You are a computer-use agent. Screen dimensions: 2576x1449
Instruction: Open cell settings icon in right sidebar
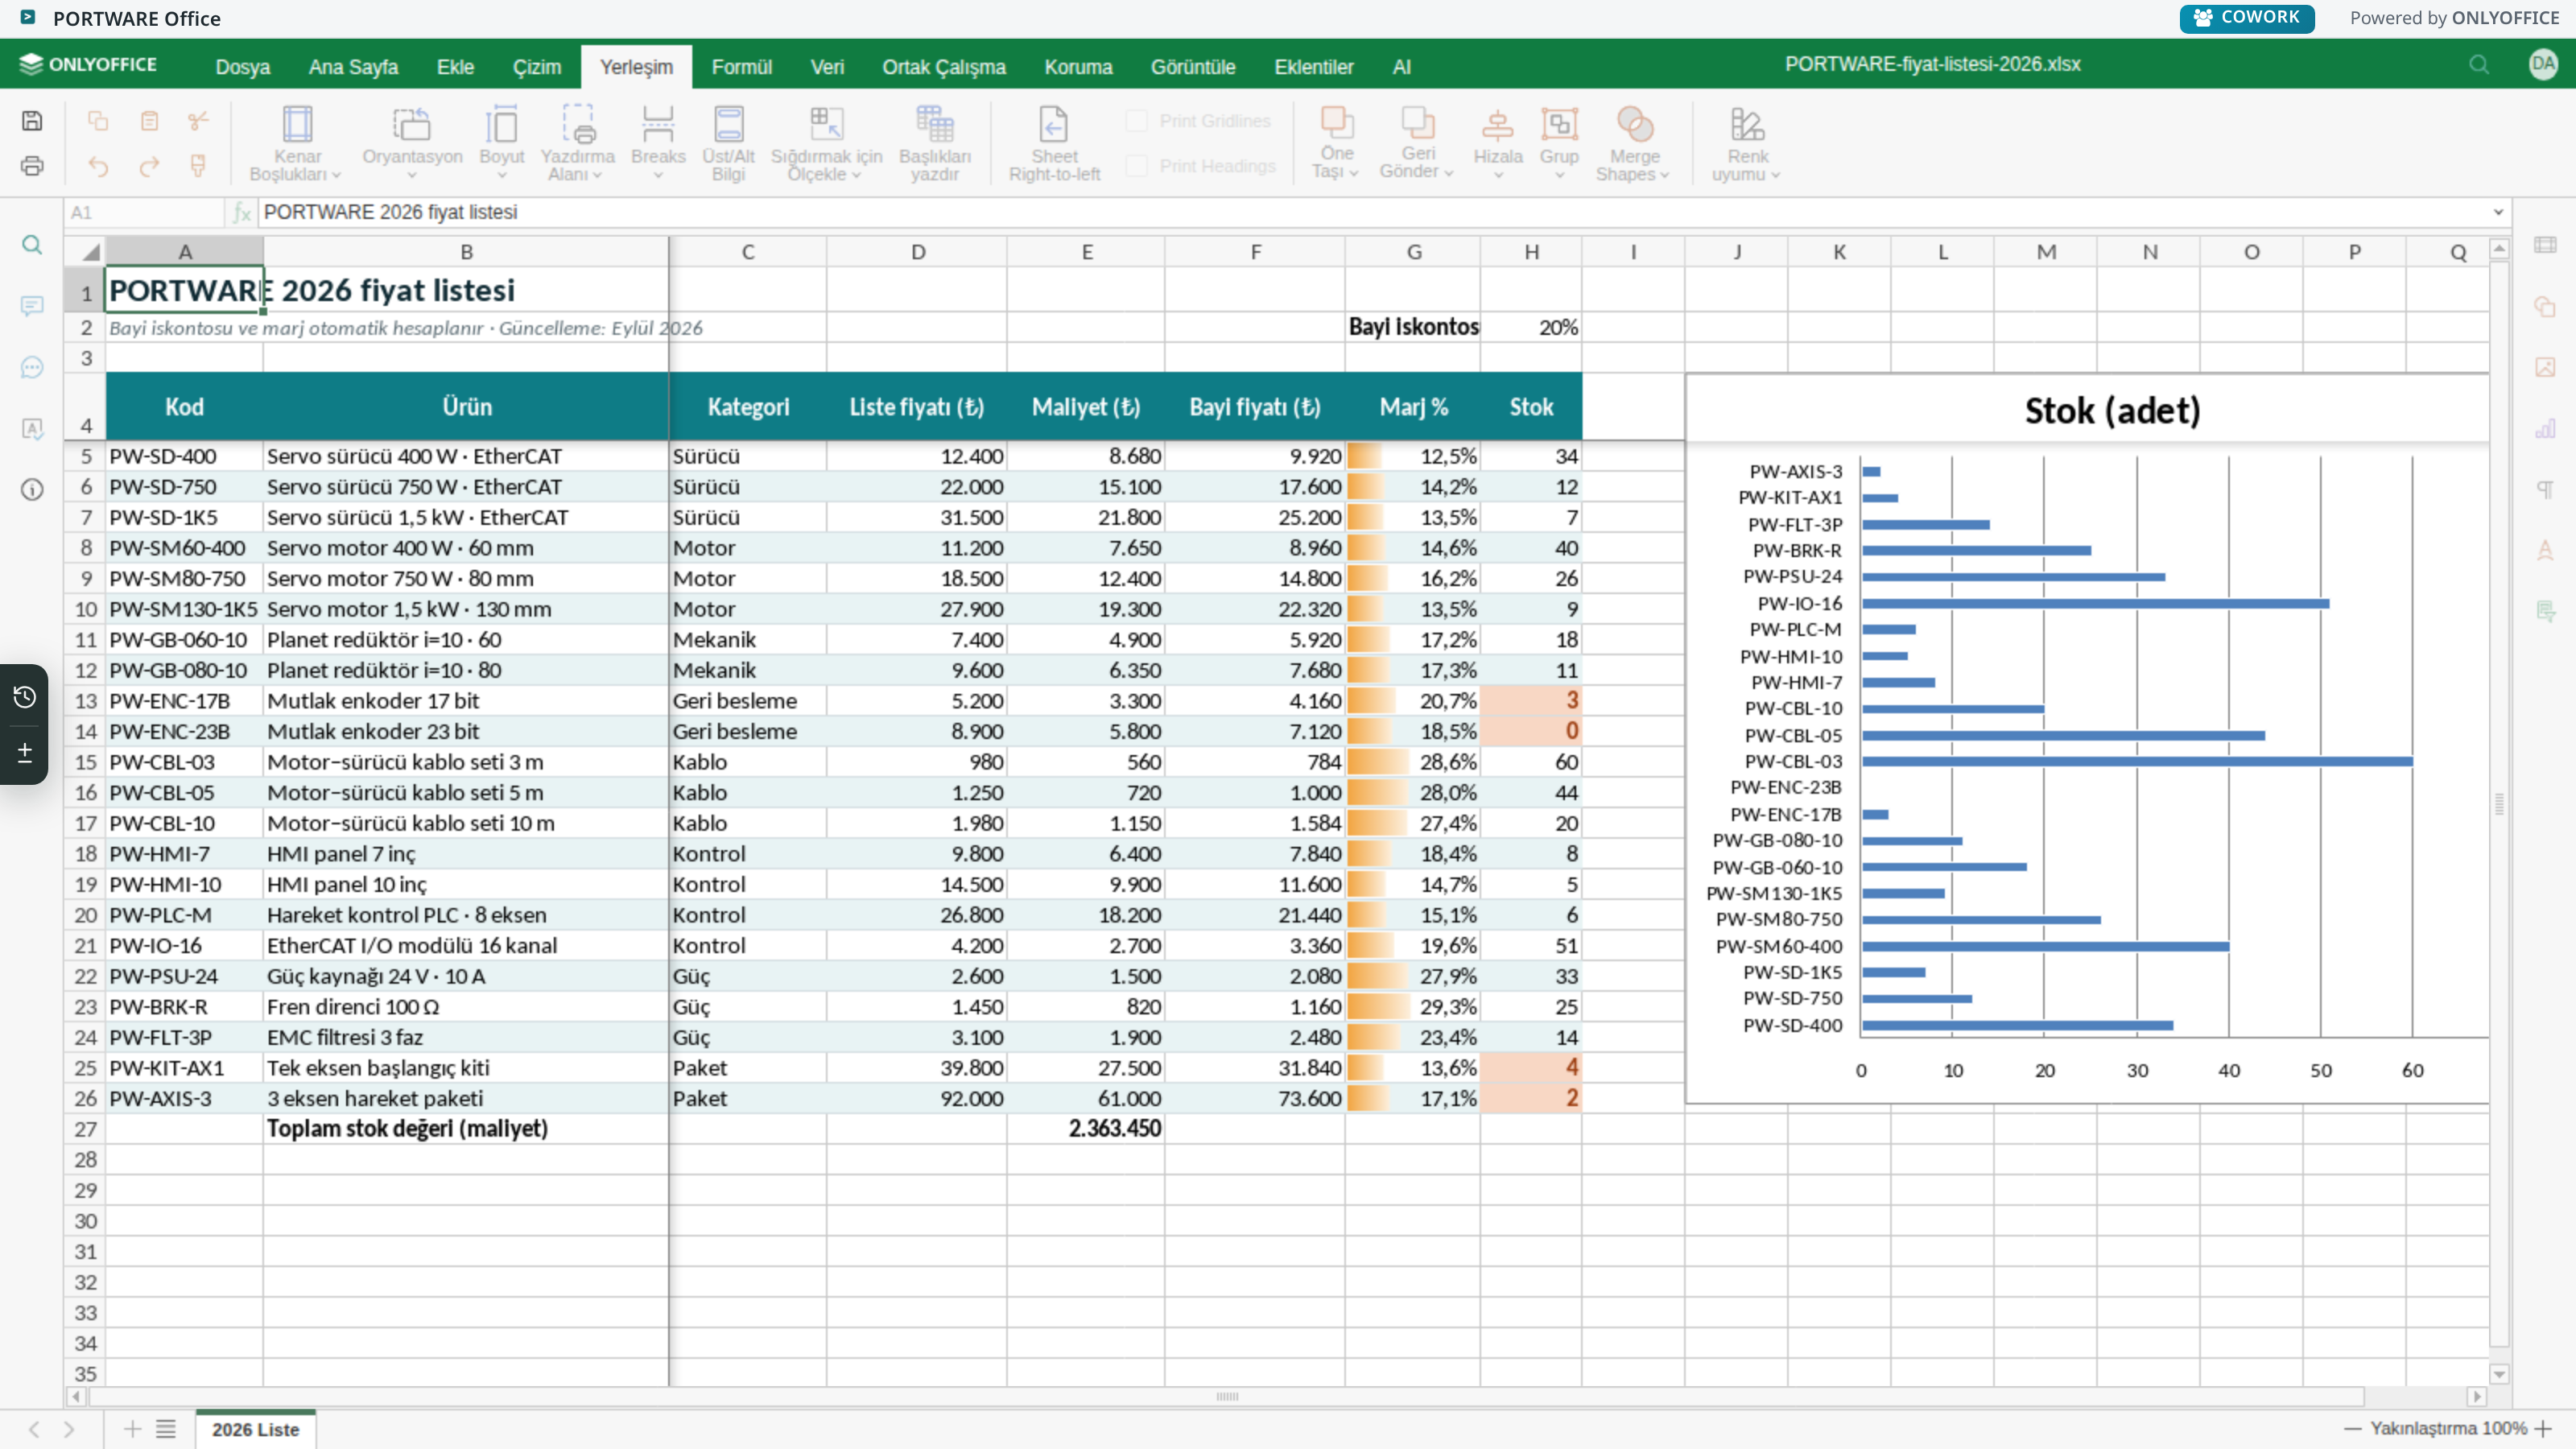pyautogui.click(x=2545, y=245)
